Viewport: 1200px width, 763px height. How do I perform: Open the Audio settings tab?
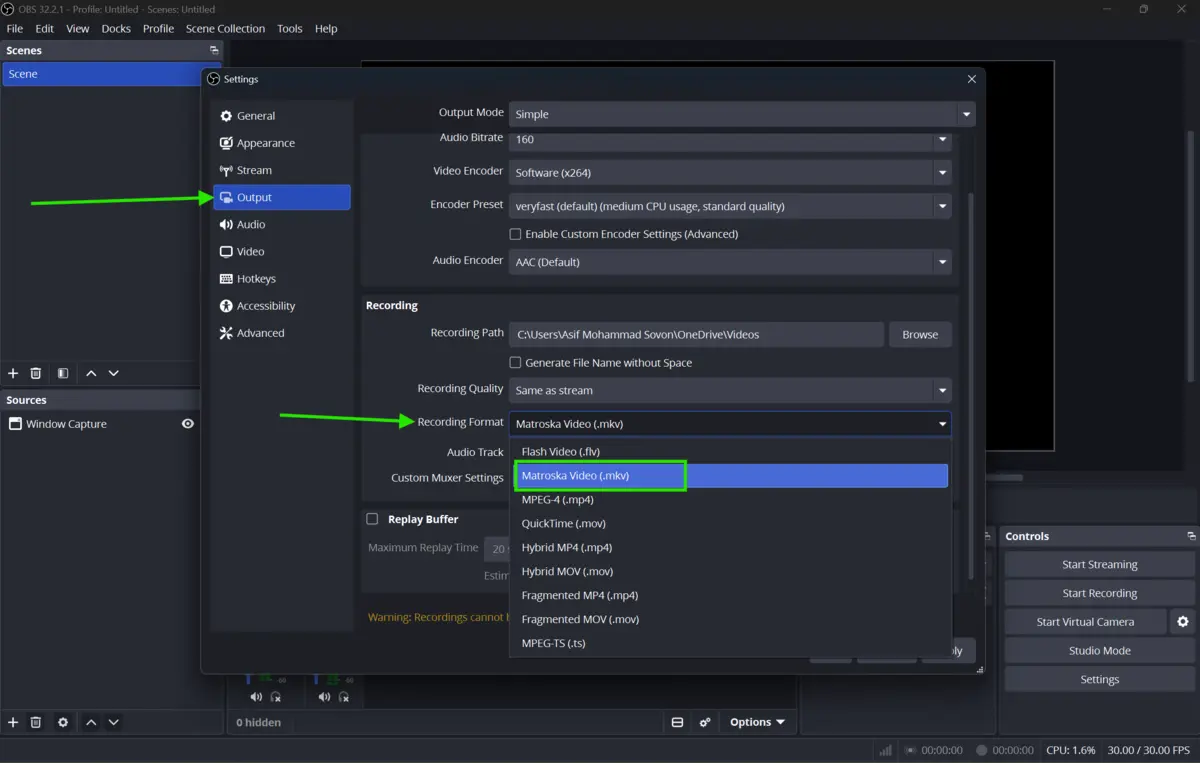click(282, 225)
